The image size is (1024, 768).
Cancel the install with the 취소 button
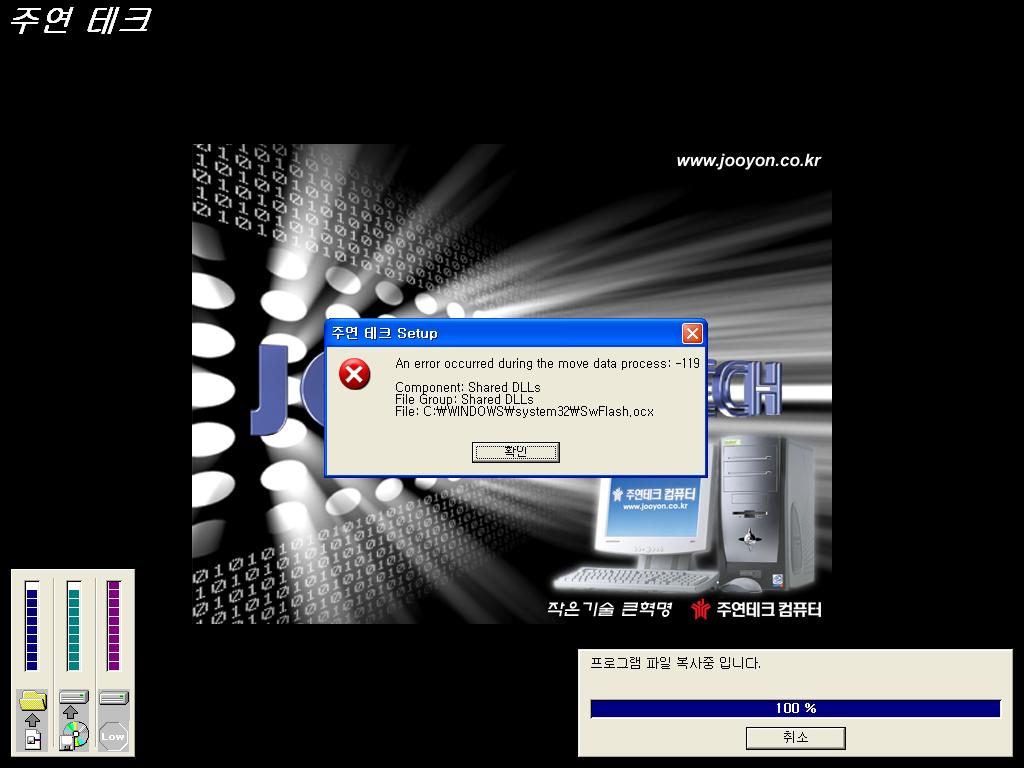point(795,737)
